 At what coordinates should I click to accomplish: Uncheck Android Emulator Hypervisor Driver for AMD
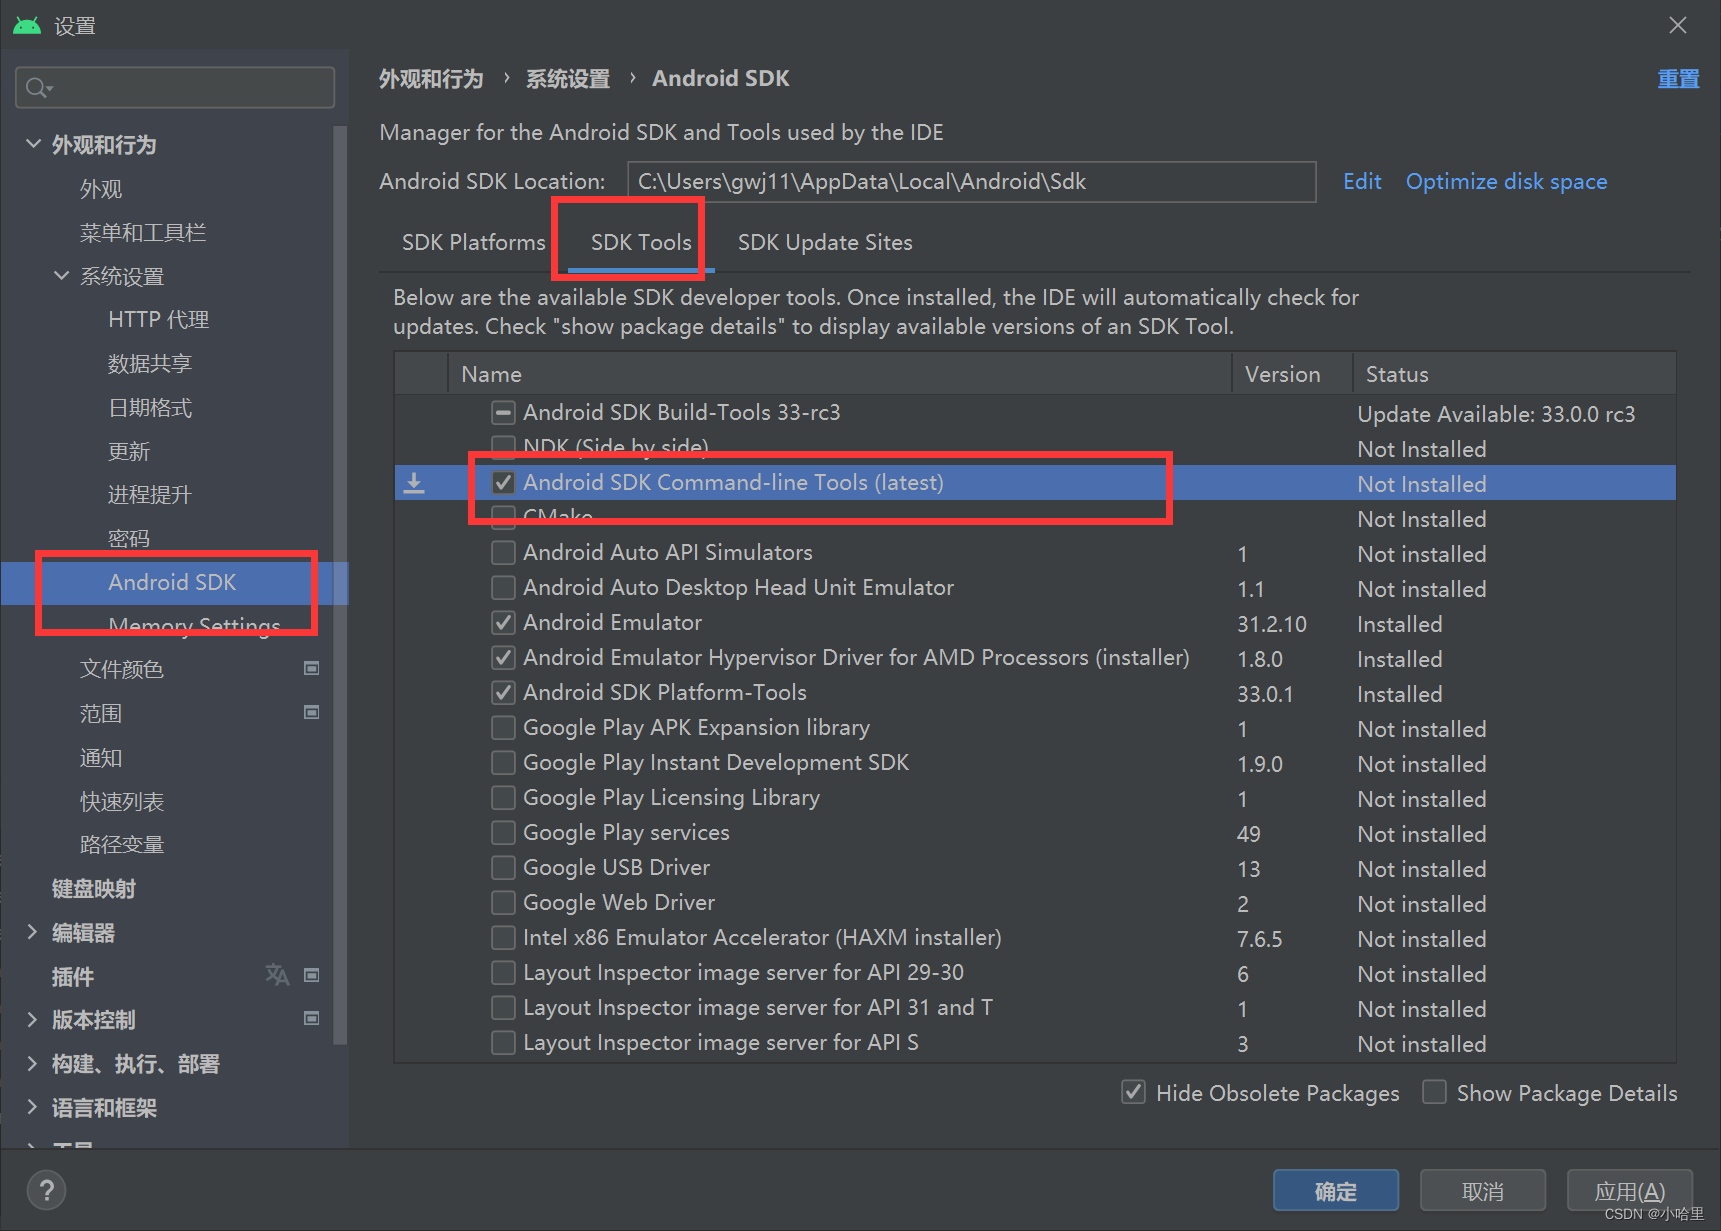click(503, 657)
